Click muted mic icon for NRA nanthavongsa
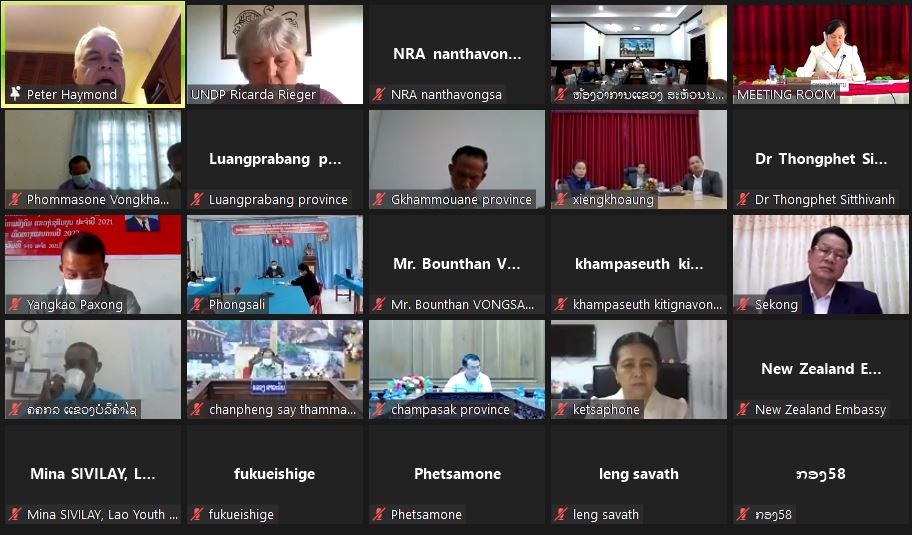Viewport: 912px width, 535px height. click(379, 94)
